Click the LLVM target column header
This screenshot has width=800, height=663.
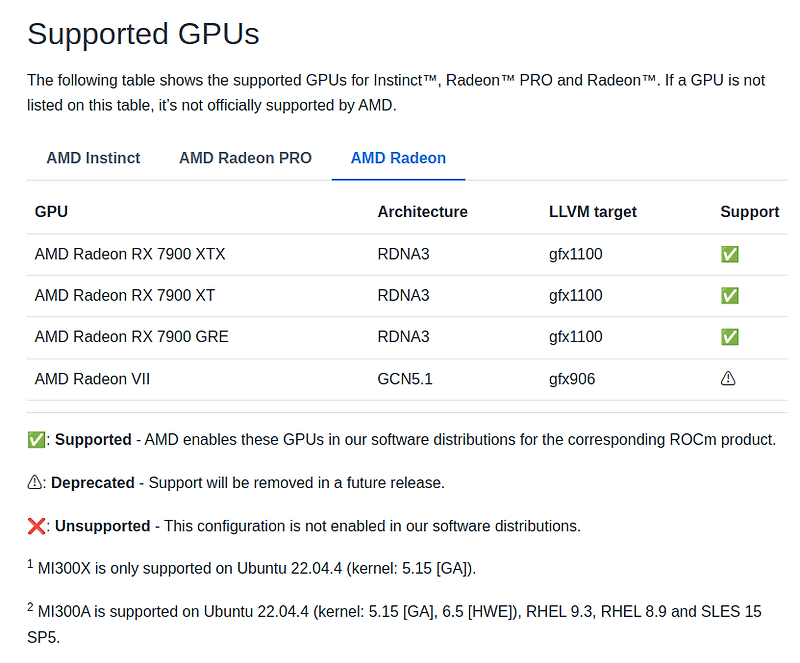pyautogui.click(x=593, y=212)
